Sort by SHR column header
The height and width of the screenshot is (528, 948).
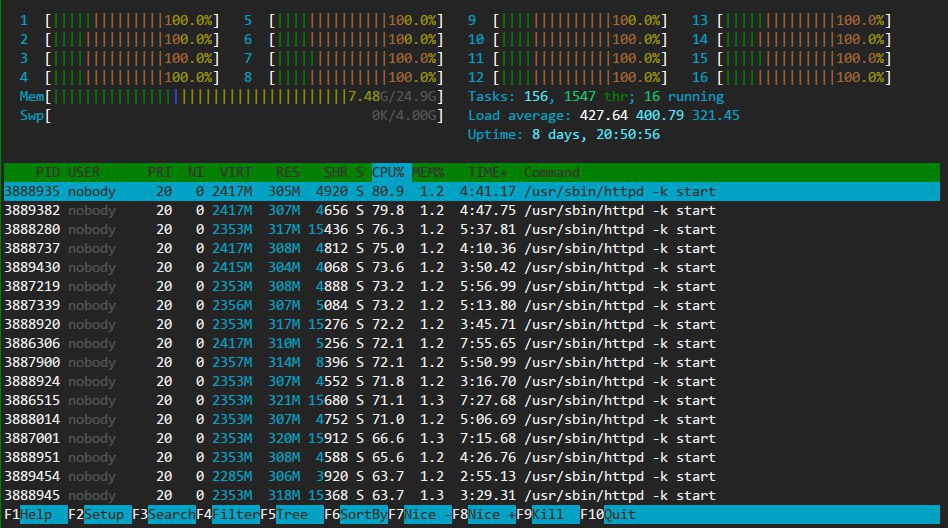[x=336, y=172]
